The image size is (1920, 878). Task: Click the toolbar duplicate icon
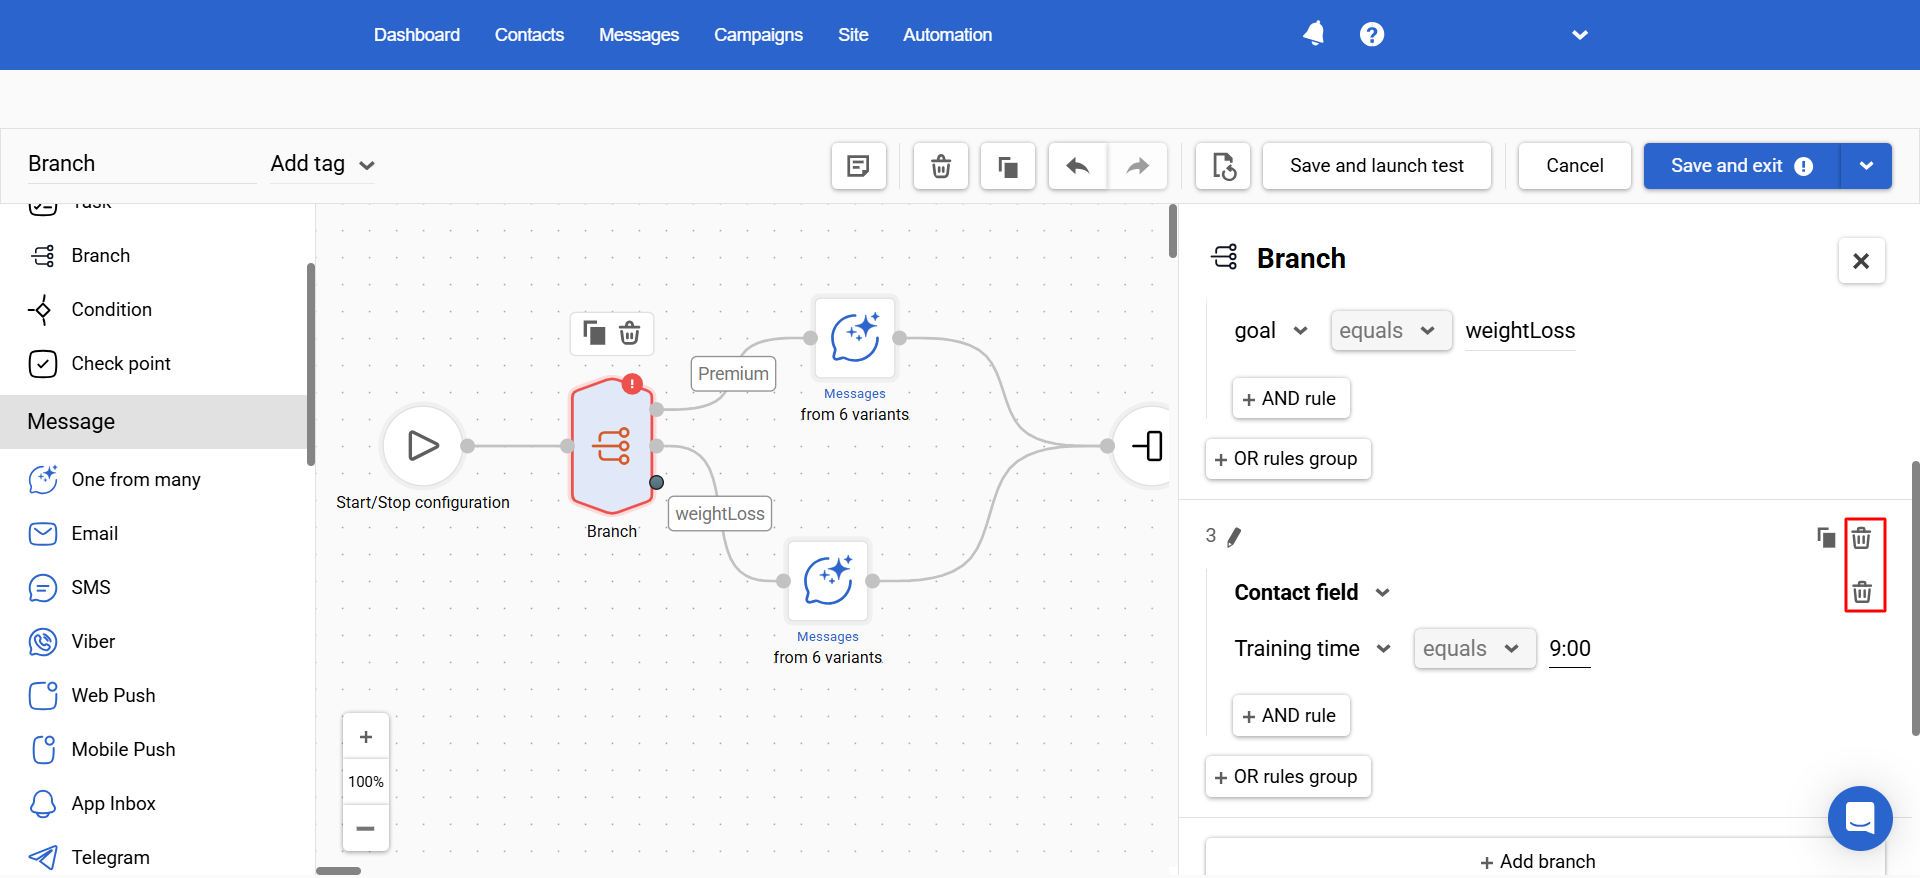[x=1008, y=166]
